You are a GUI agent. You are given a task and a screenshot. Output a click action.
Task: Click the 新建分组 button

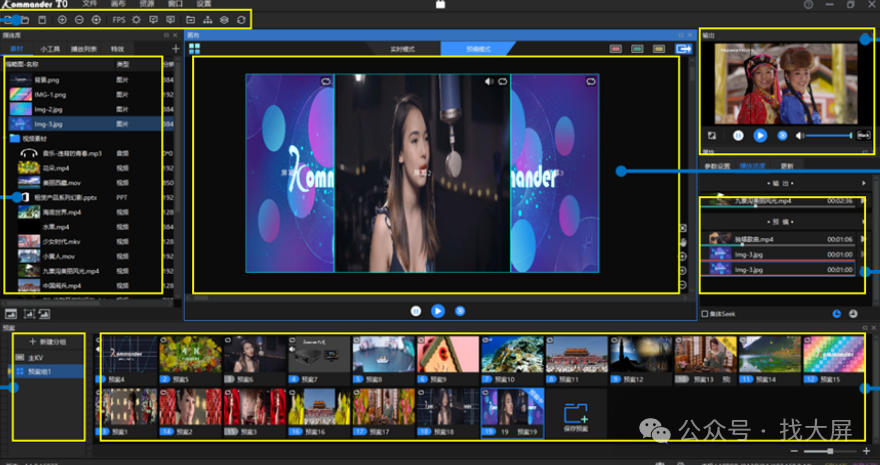pyautogui.click(x=48, y=342)
